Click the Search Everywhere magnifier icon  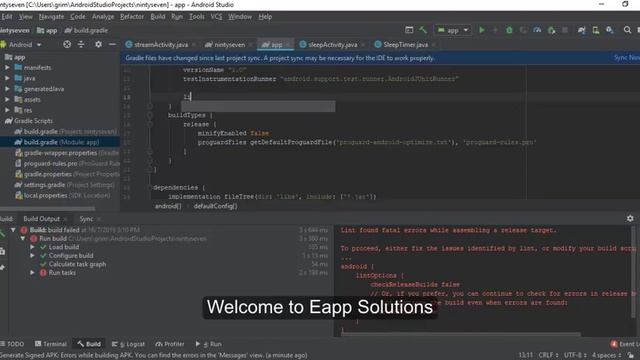[627, 30]
